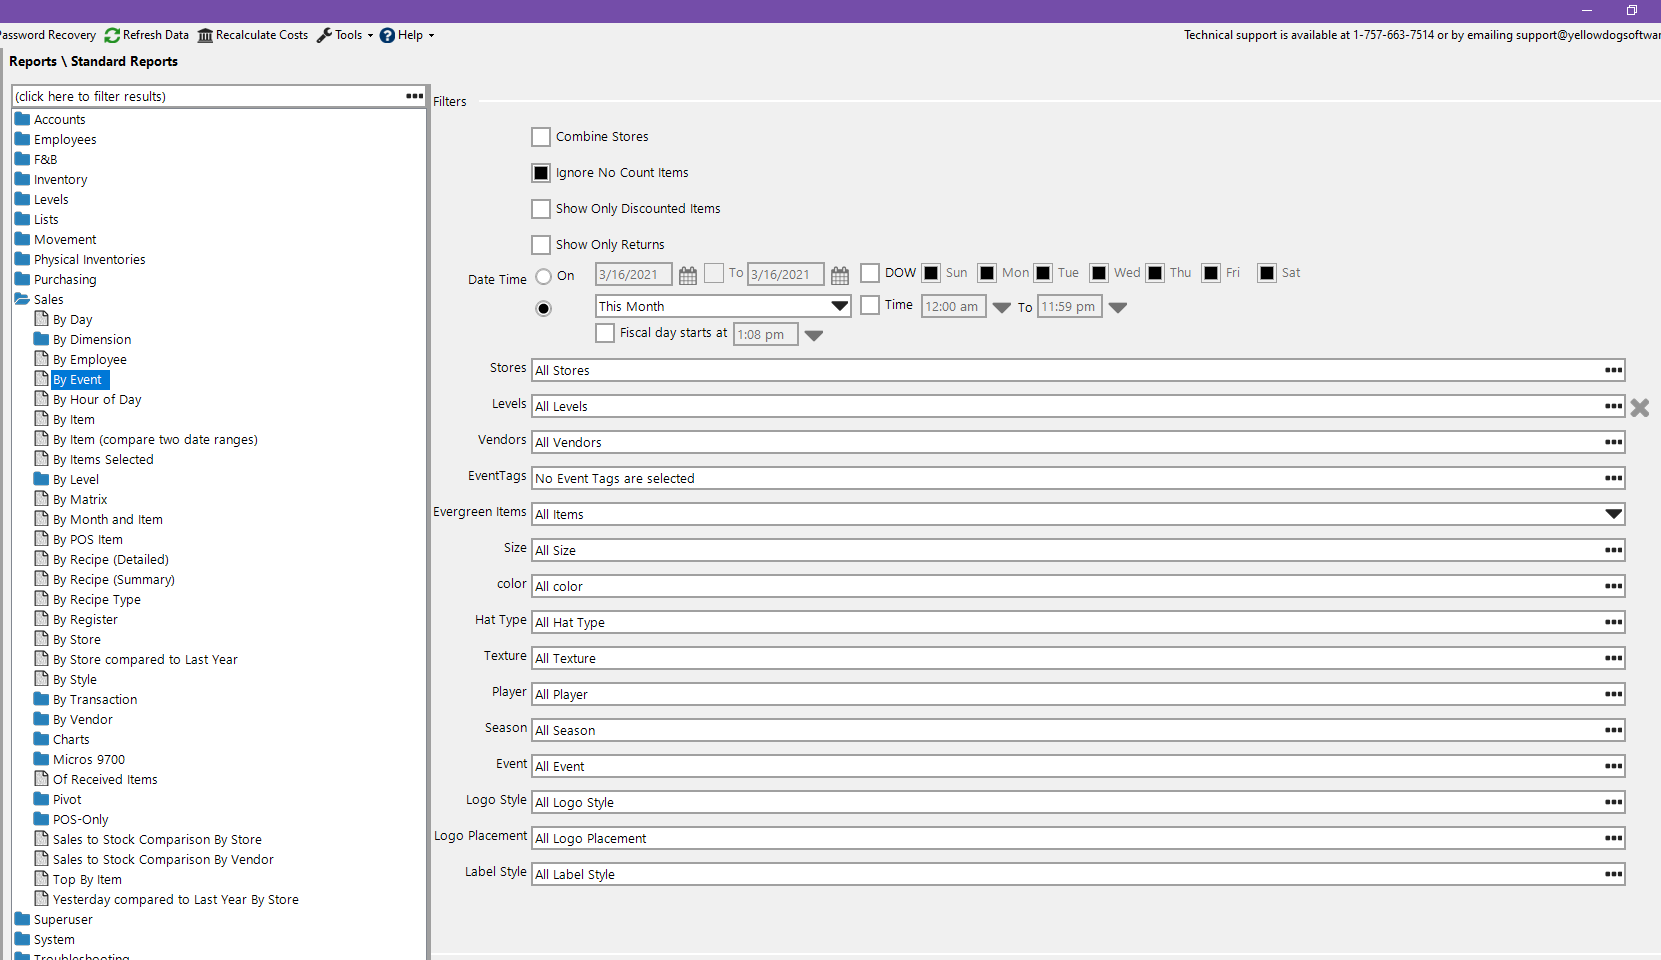The height and width of the screenshot is (960, 1661).
Task: Open the By Level folder icon
Action: [x=41, y=479]
